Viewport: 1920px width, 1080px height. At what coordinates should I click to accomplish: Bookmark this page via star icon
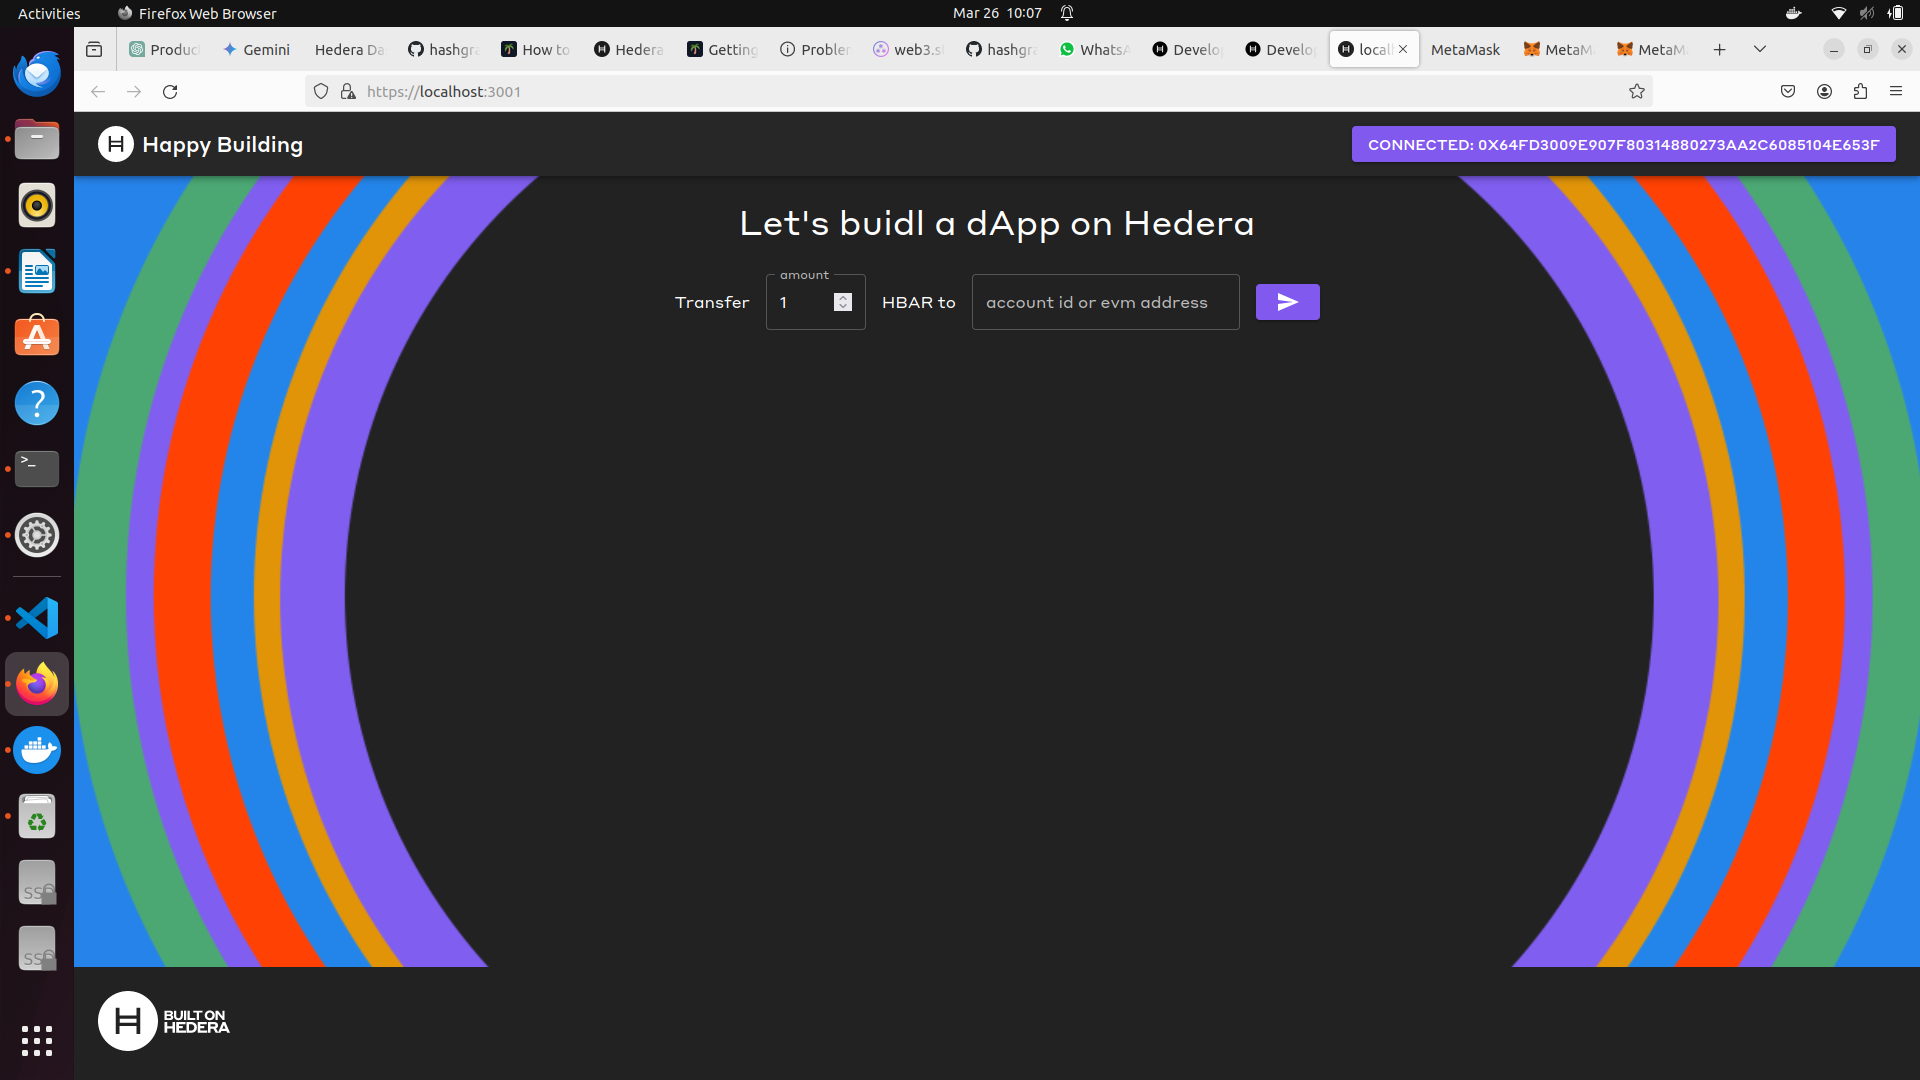(1637, 91)
